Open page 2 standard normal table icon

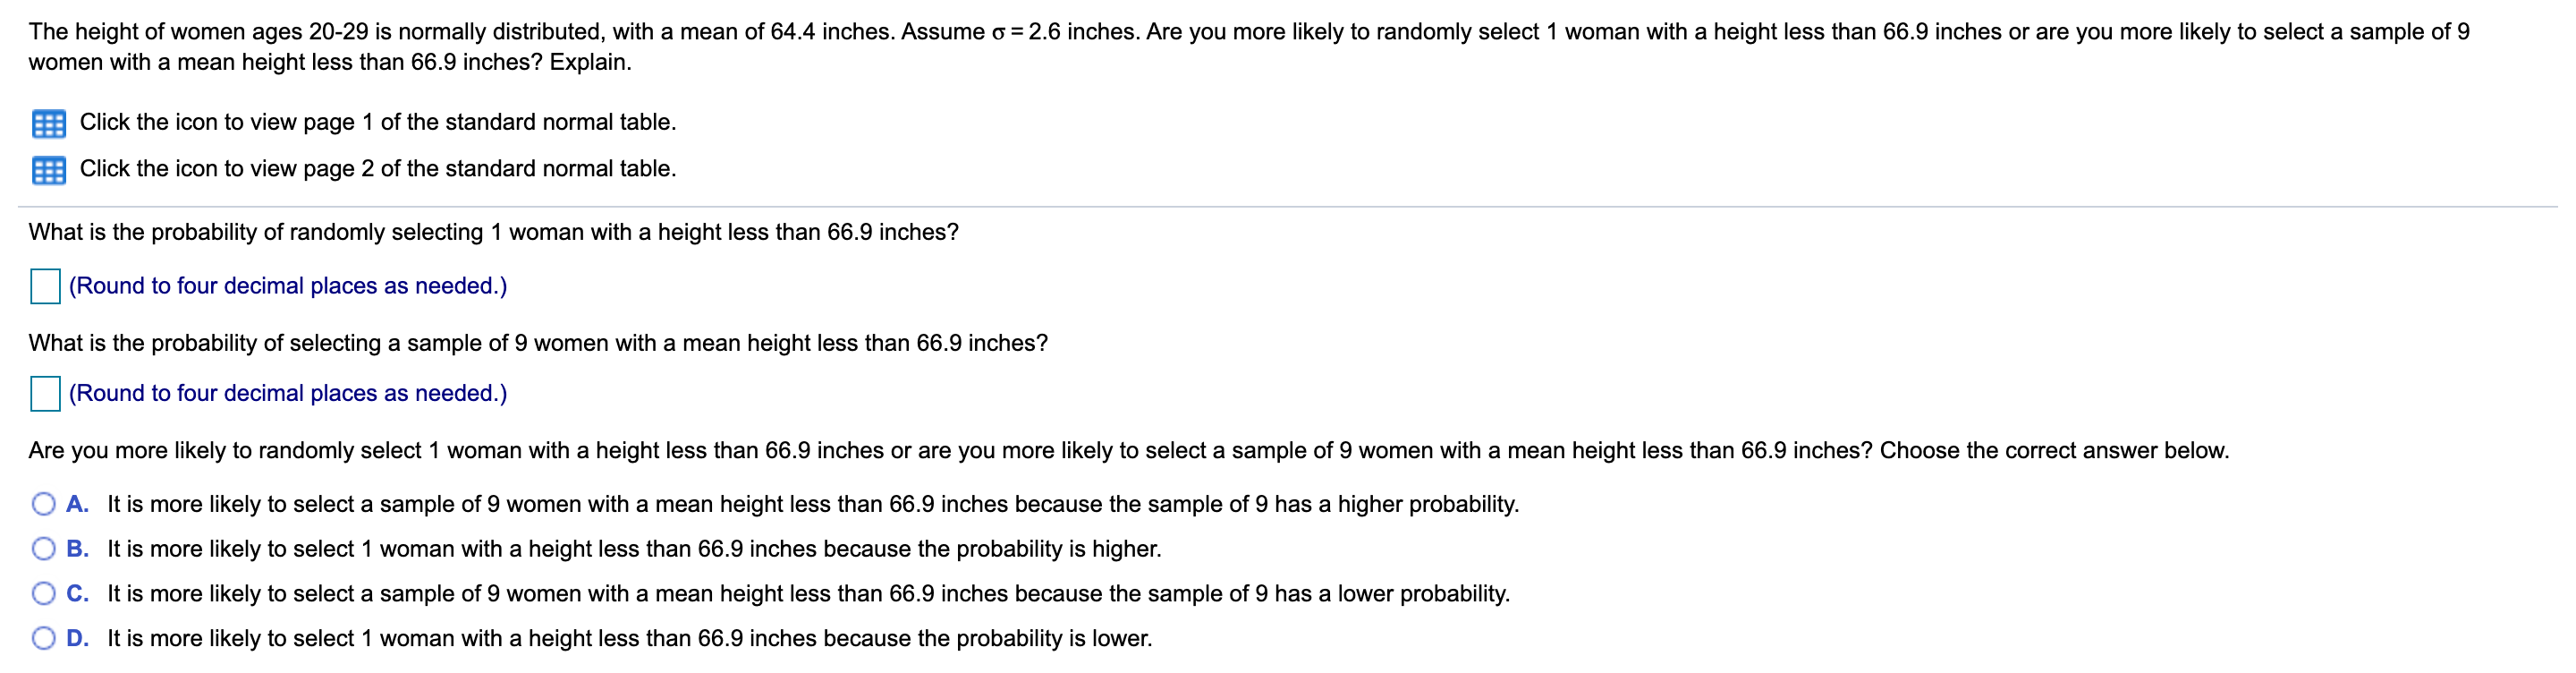click(x=48, y=170)
